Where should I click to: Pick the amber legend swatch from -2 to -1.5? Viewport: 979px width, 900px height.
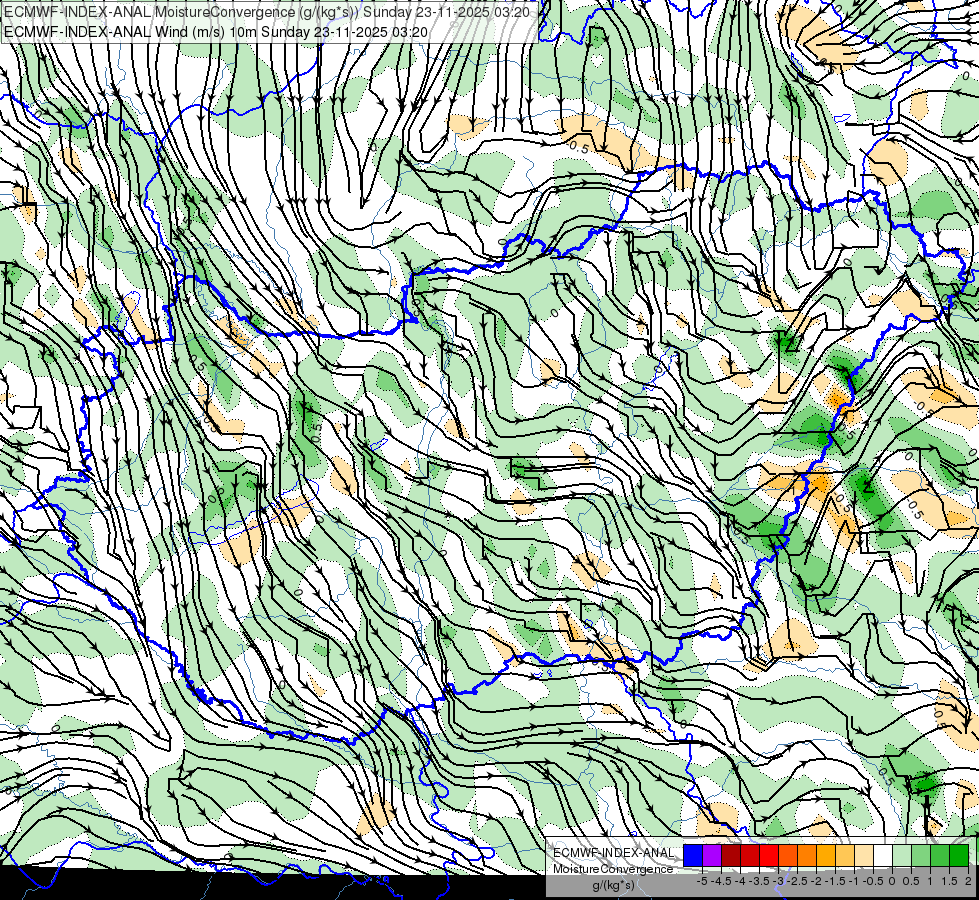pos(826,856)
